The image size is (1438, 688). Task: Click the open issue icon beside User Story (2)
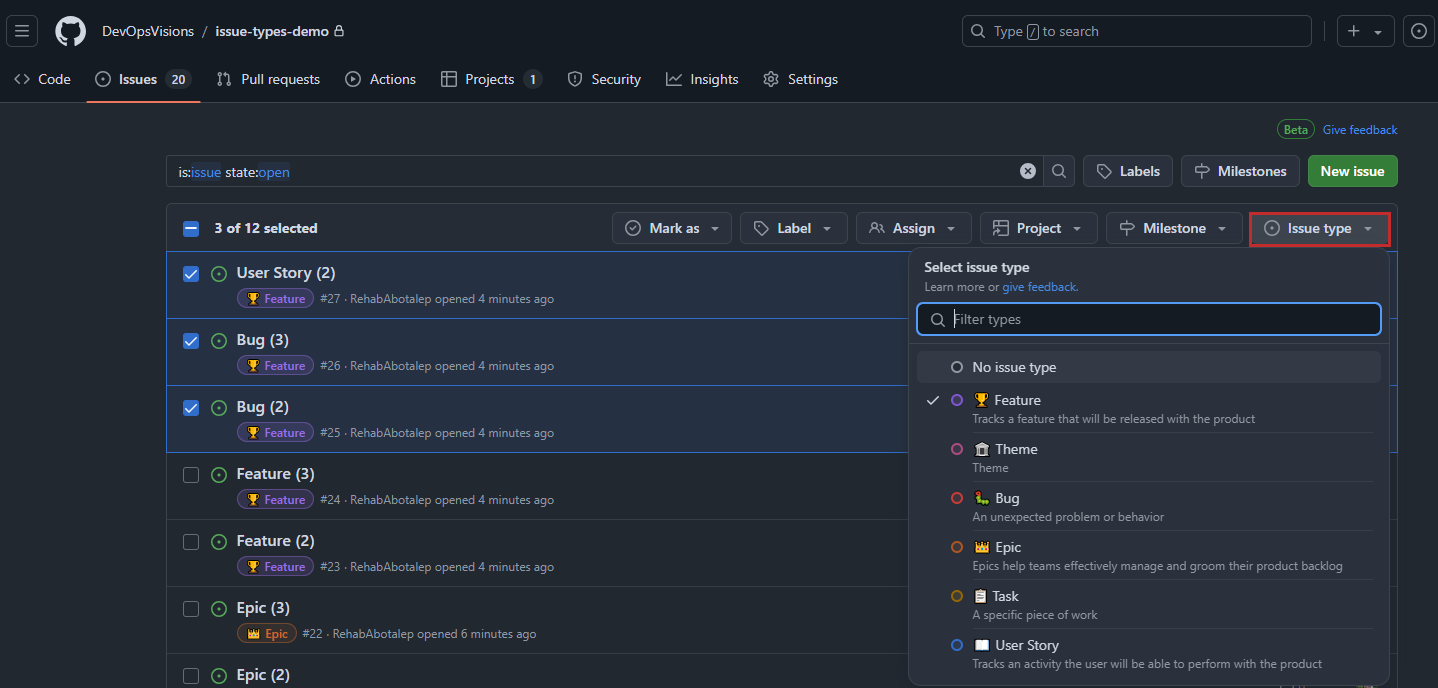(219, 273)
